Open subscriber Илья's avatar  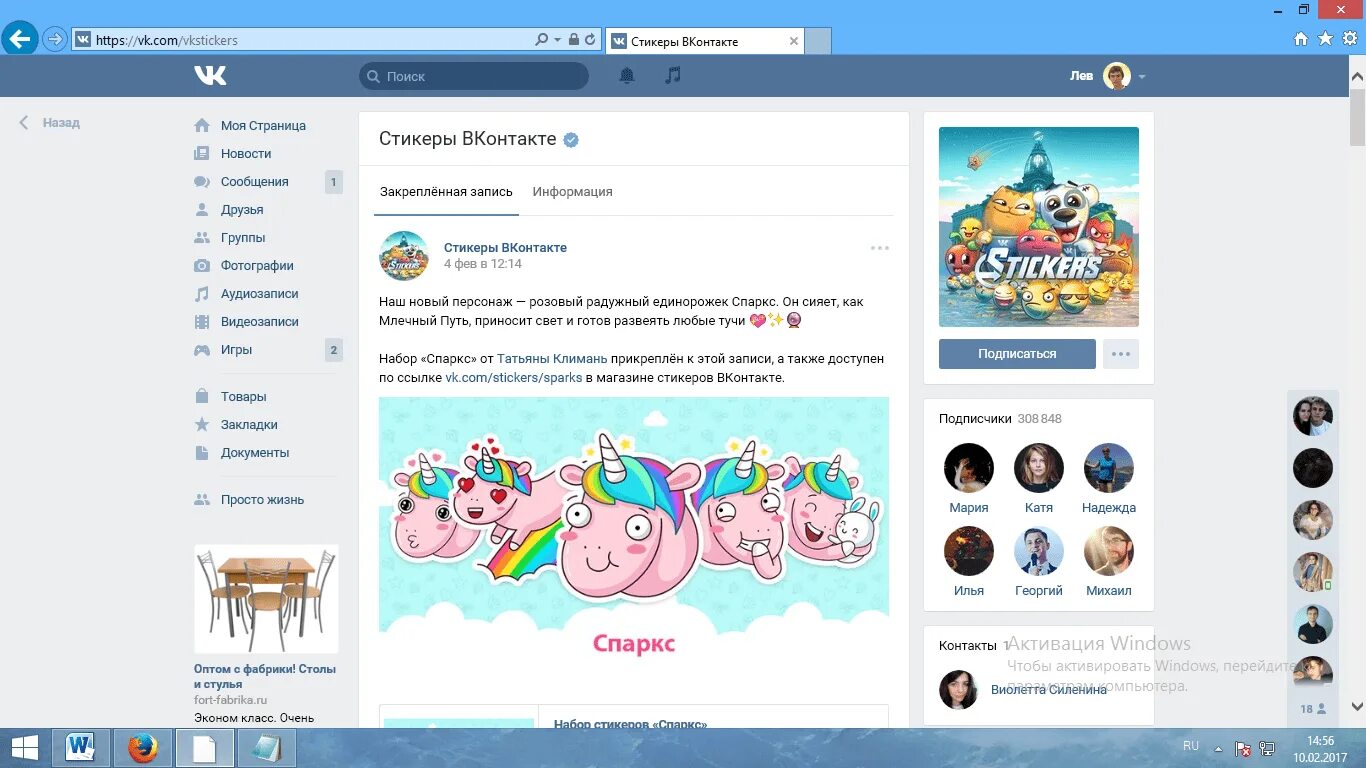(x=969, y=551)
